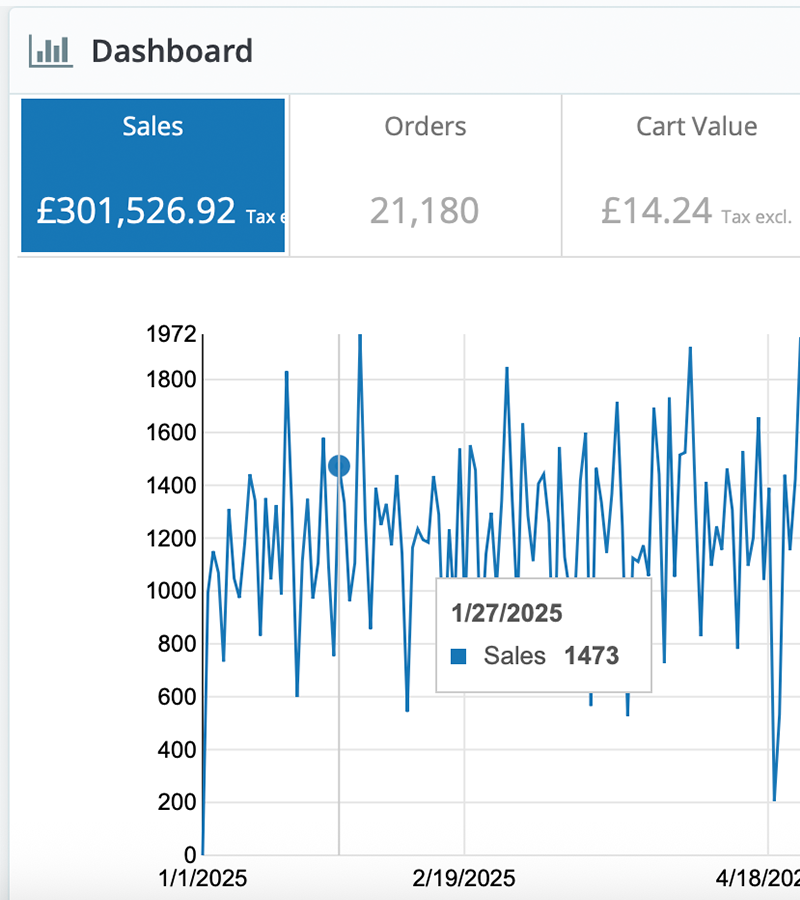Select the Sales tab

coord(153,127)
